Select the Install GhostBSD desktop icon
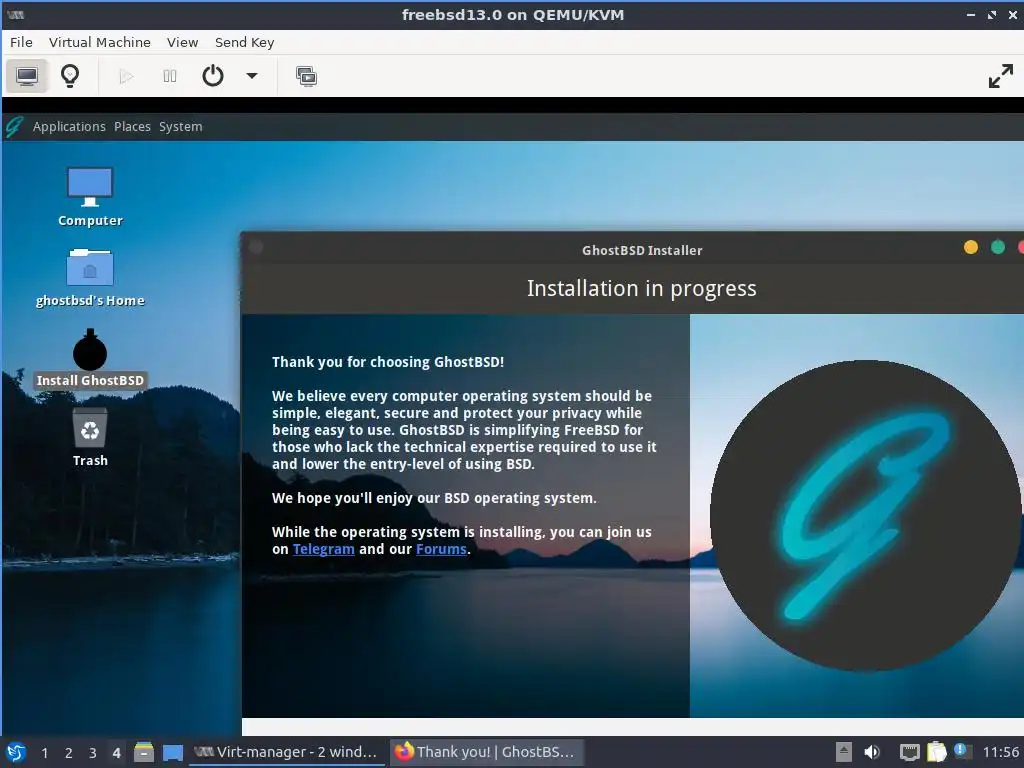The height and width of the screenshot is (768, 1024). 90,359
